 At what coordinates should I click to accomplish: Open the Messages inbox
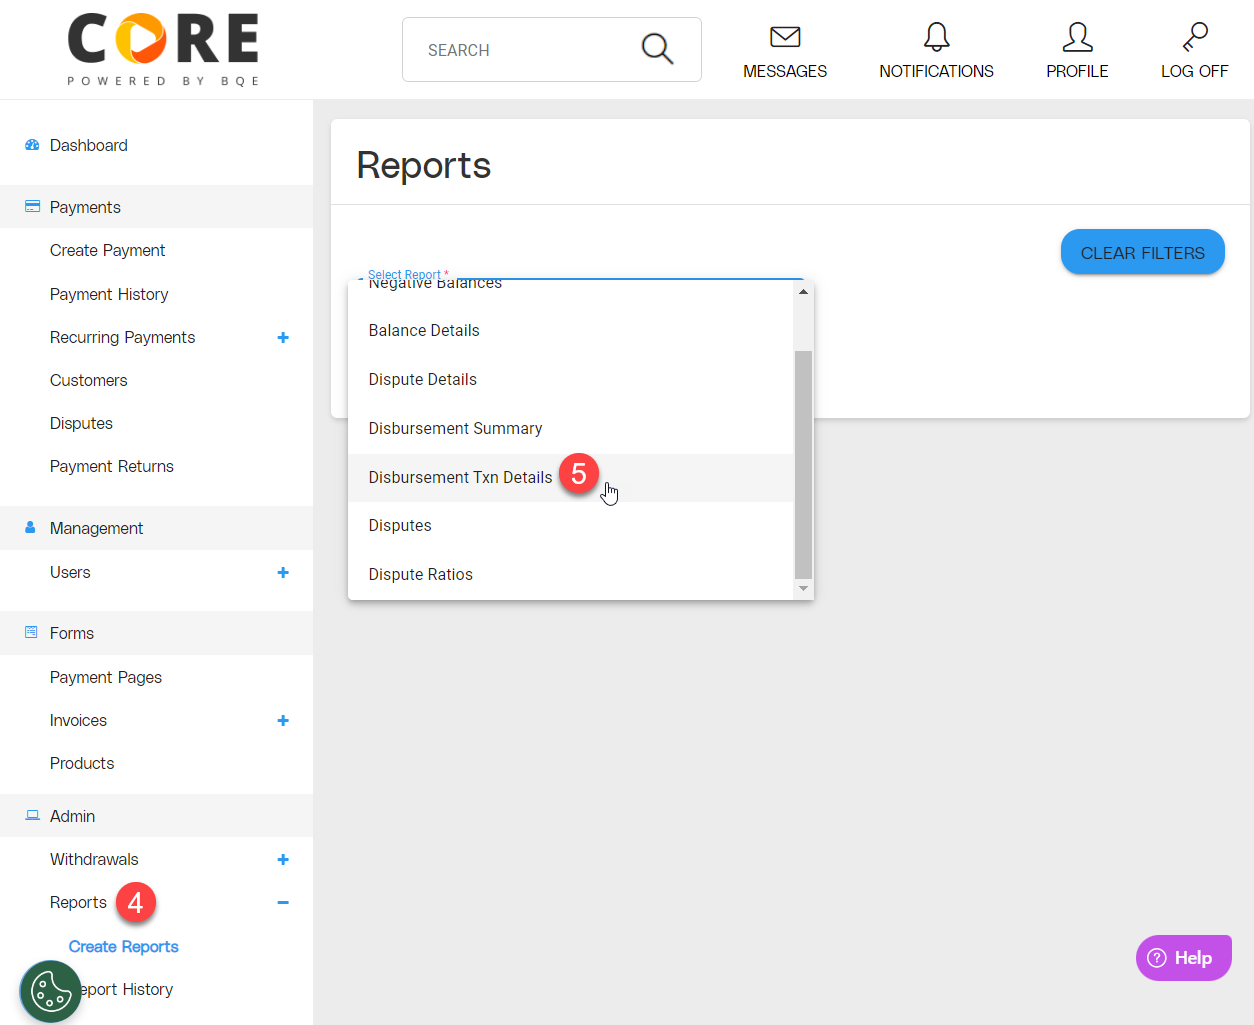[x=784, y=49]
